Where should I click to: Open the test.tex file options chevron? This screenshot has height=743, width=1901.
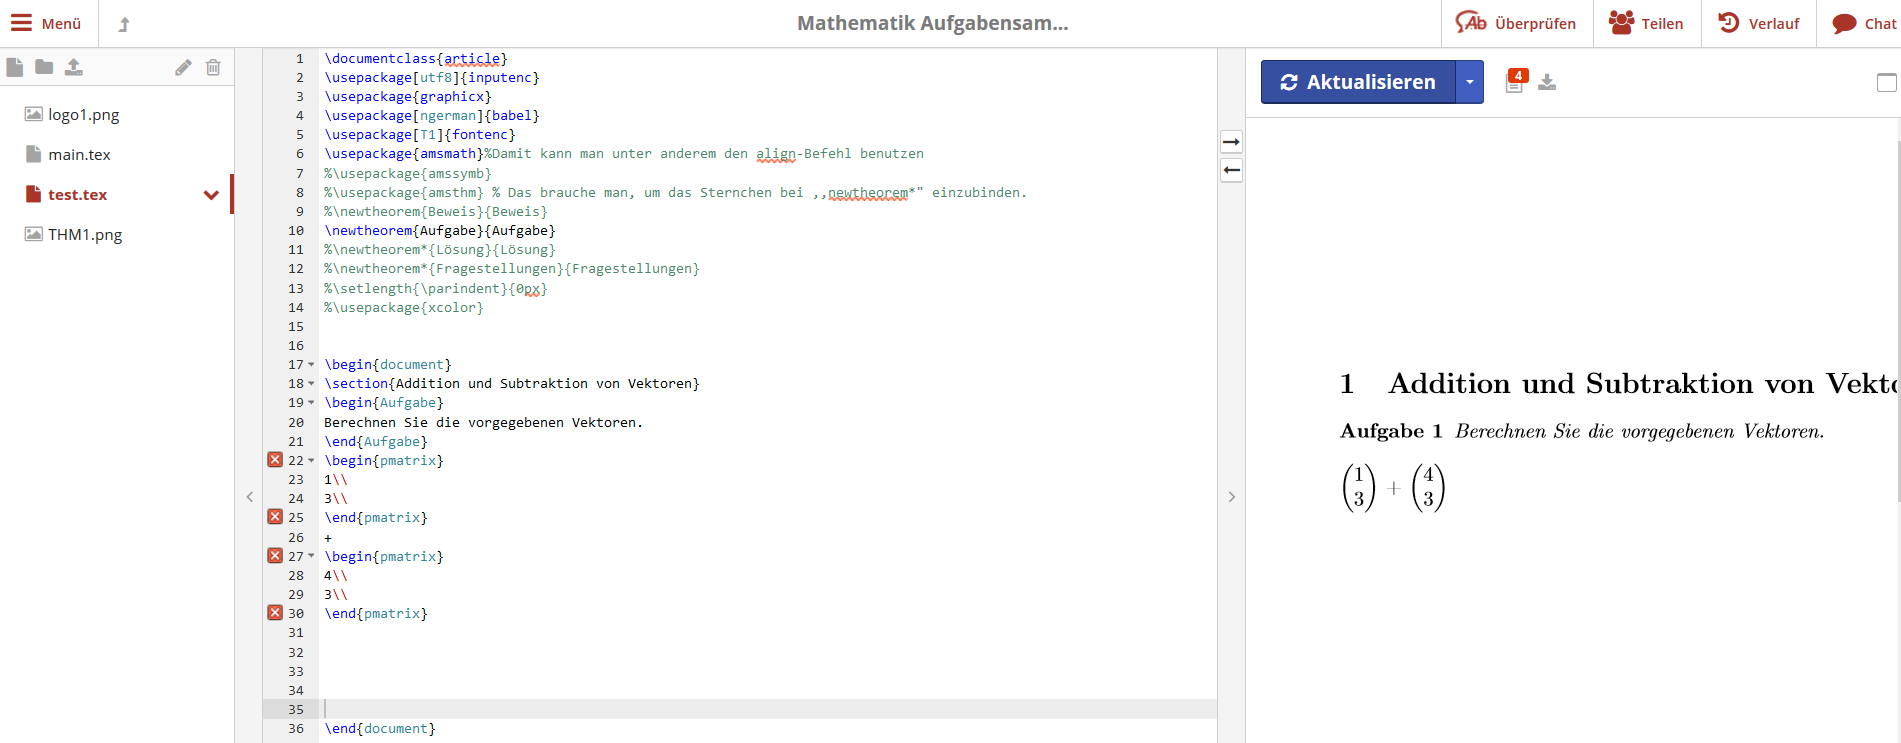[211, 195]
